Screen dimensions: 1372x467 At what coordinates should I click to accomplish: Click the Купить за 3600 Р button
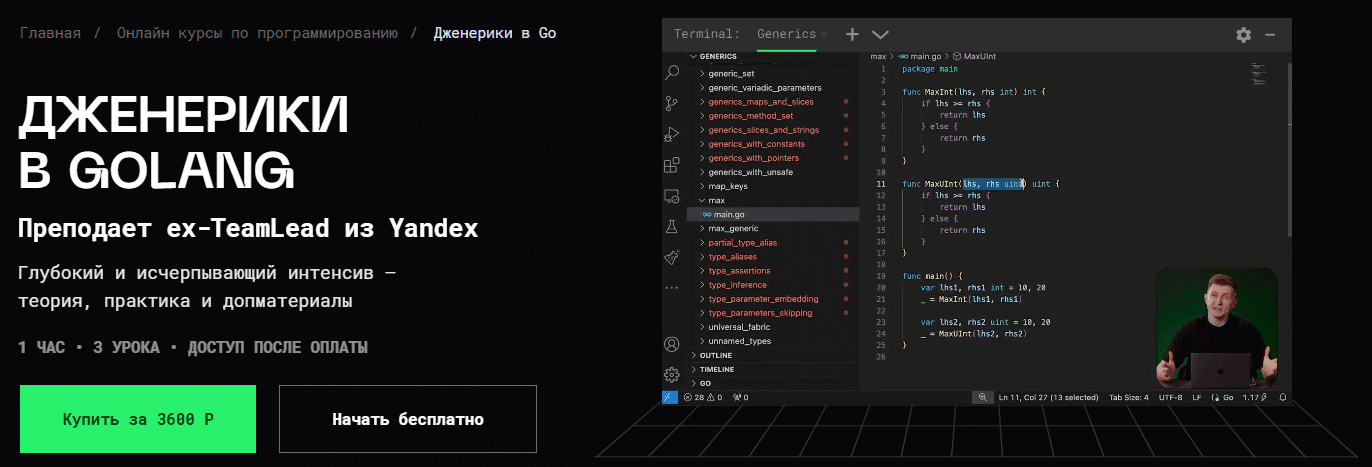coord(138,419)
